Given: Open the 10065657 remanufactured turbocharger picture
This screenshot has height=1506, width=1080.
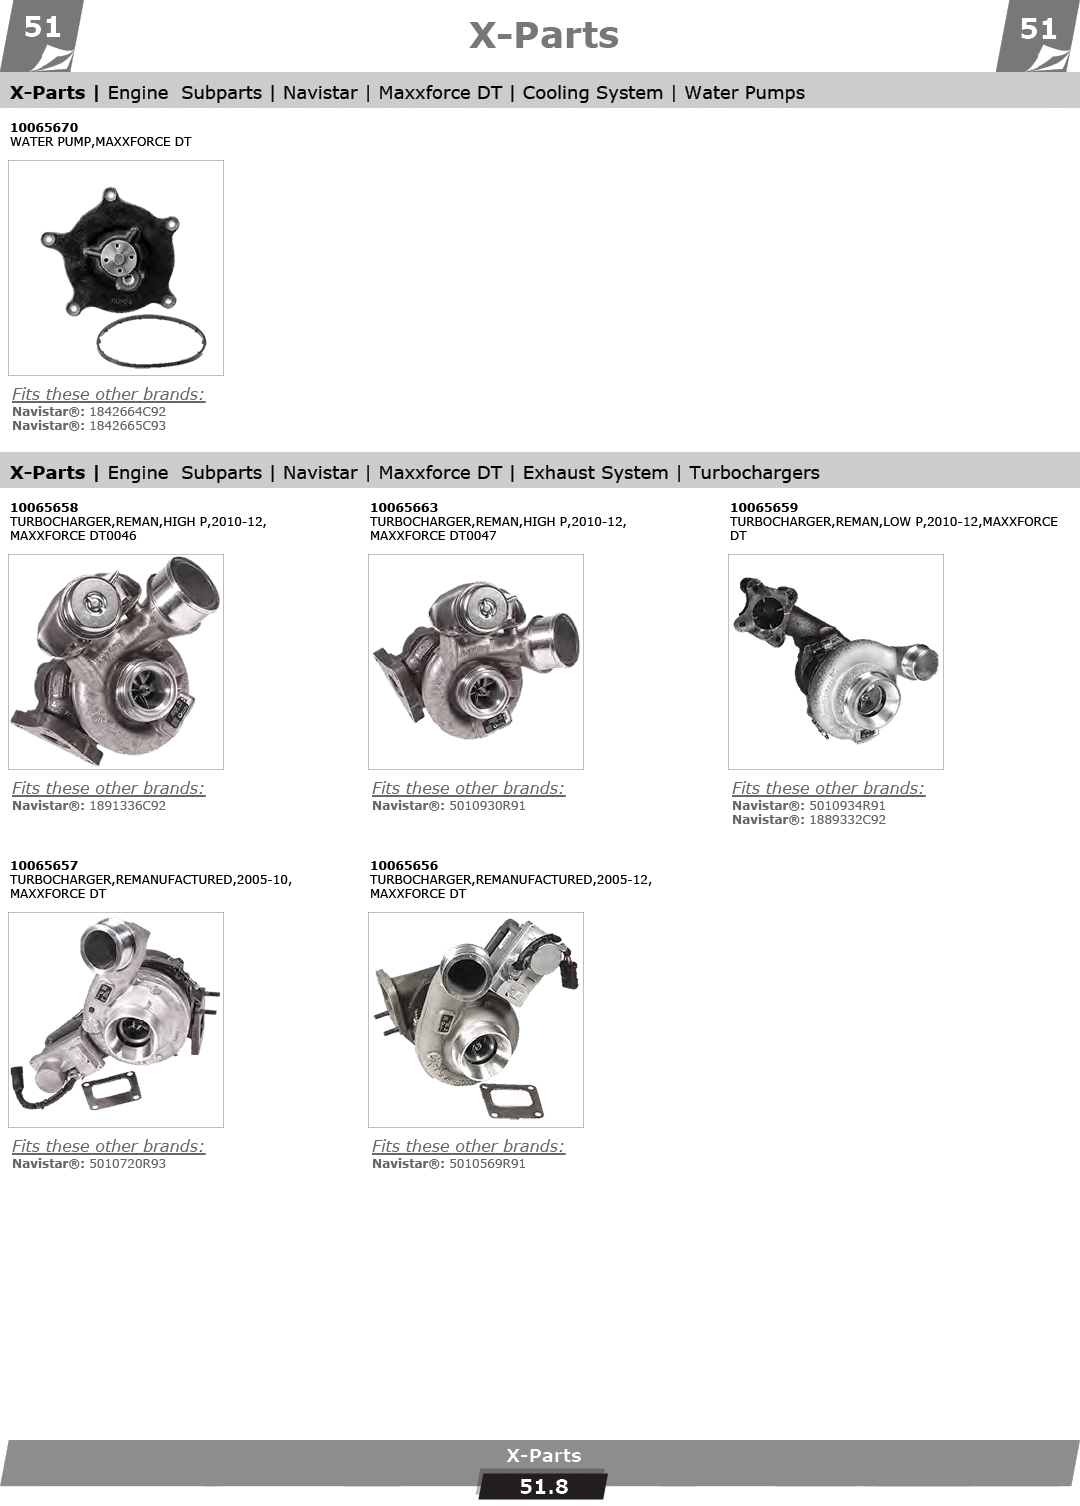Looking at the screenshot, I should [x=116, y=1020].
